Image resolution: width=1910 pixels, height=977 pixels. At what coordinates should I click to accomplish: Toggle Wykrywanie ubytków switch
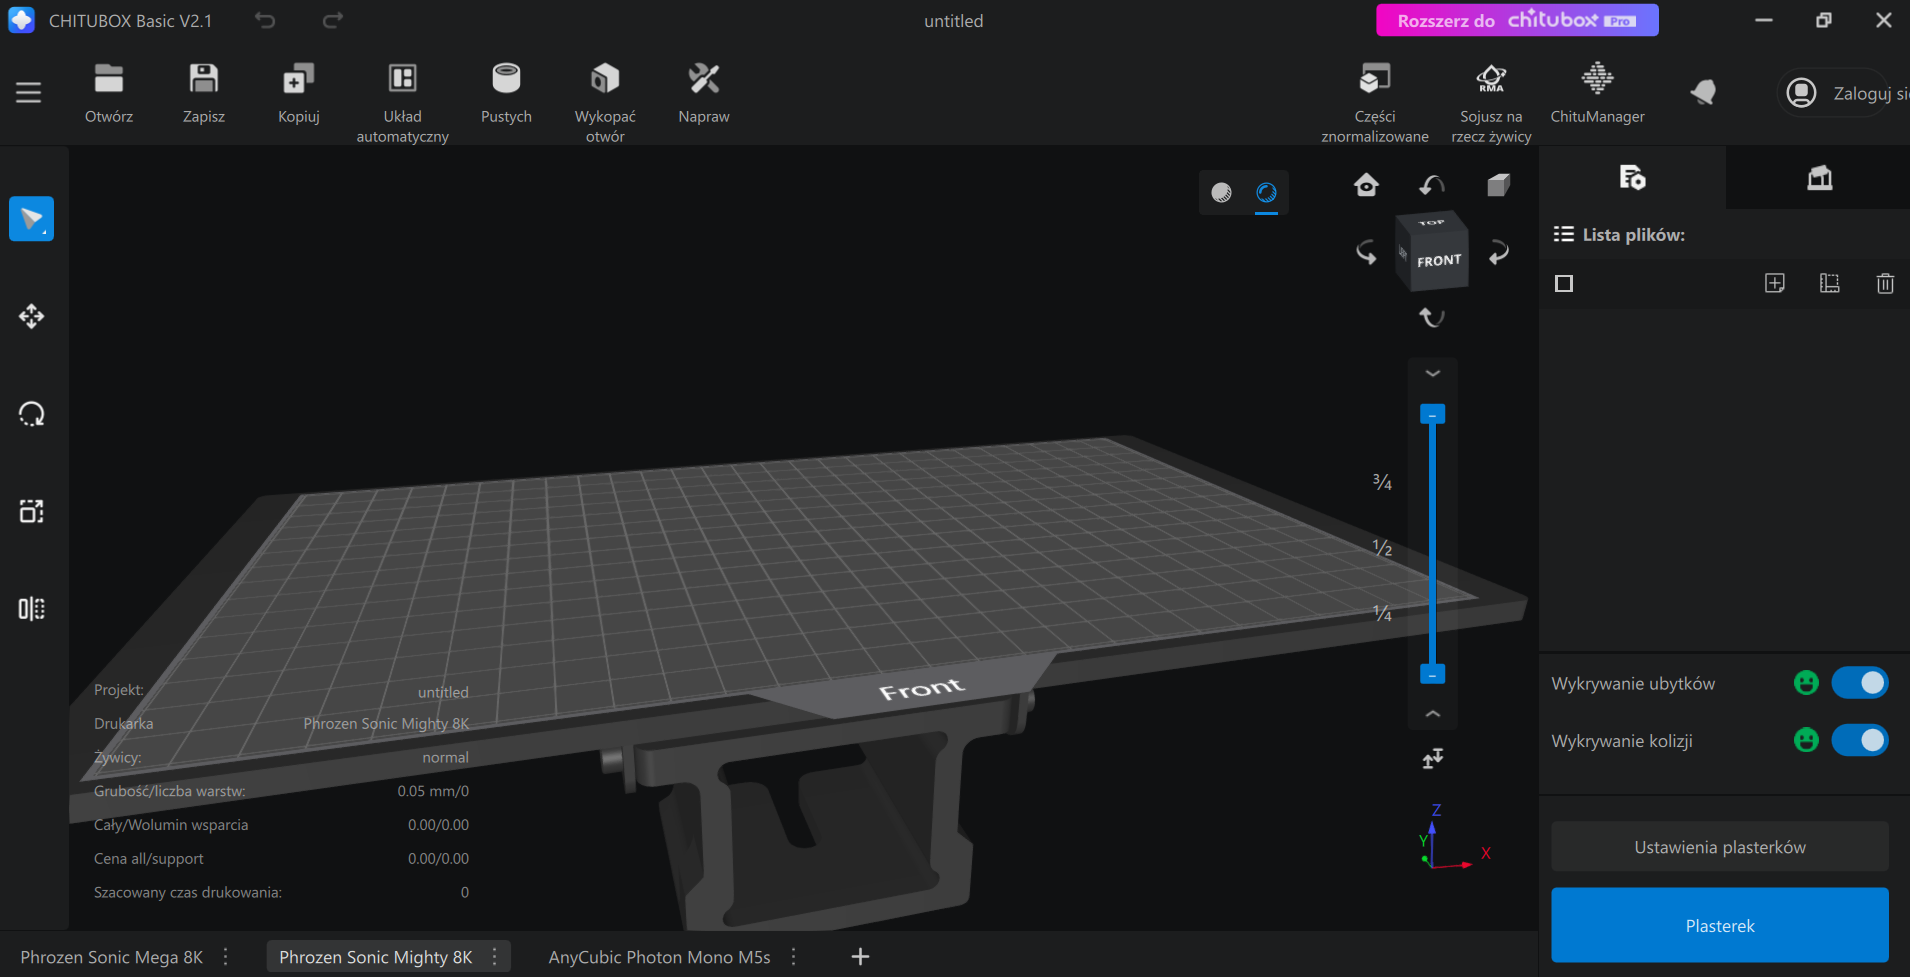(x=1860, y=683)
